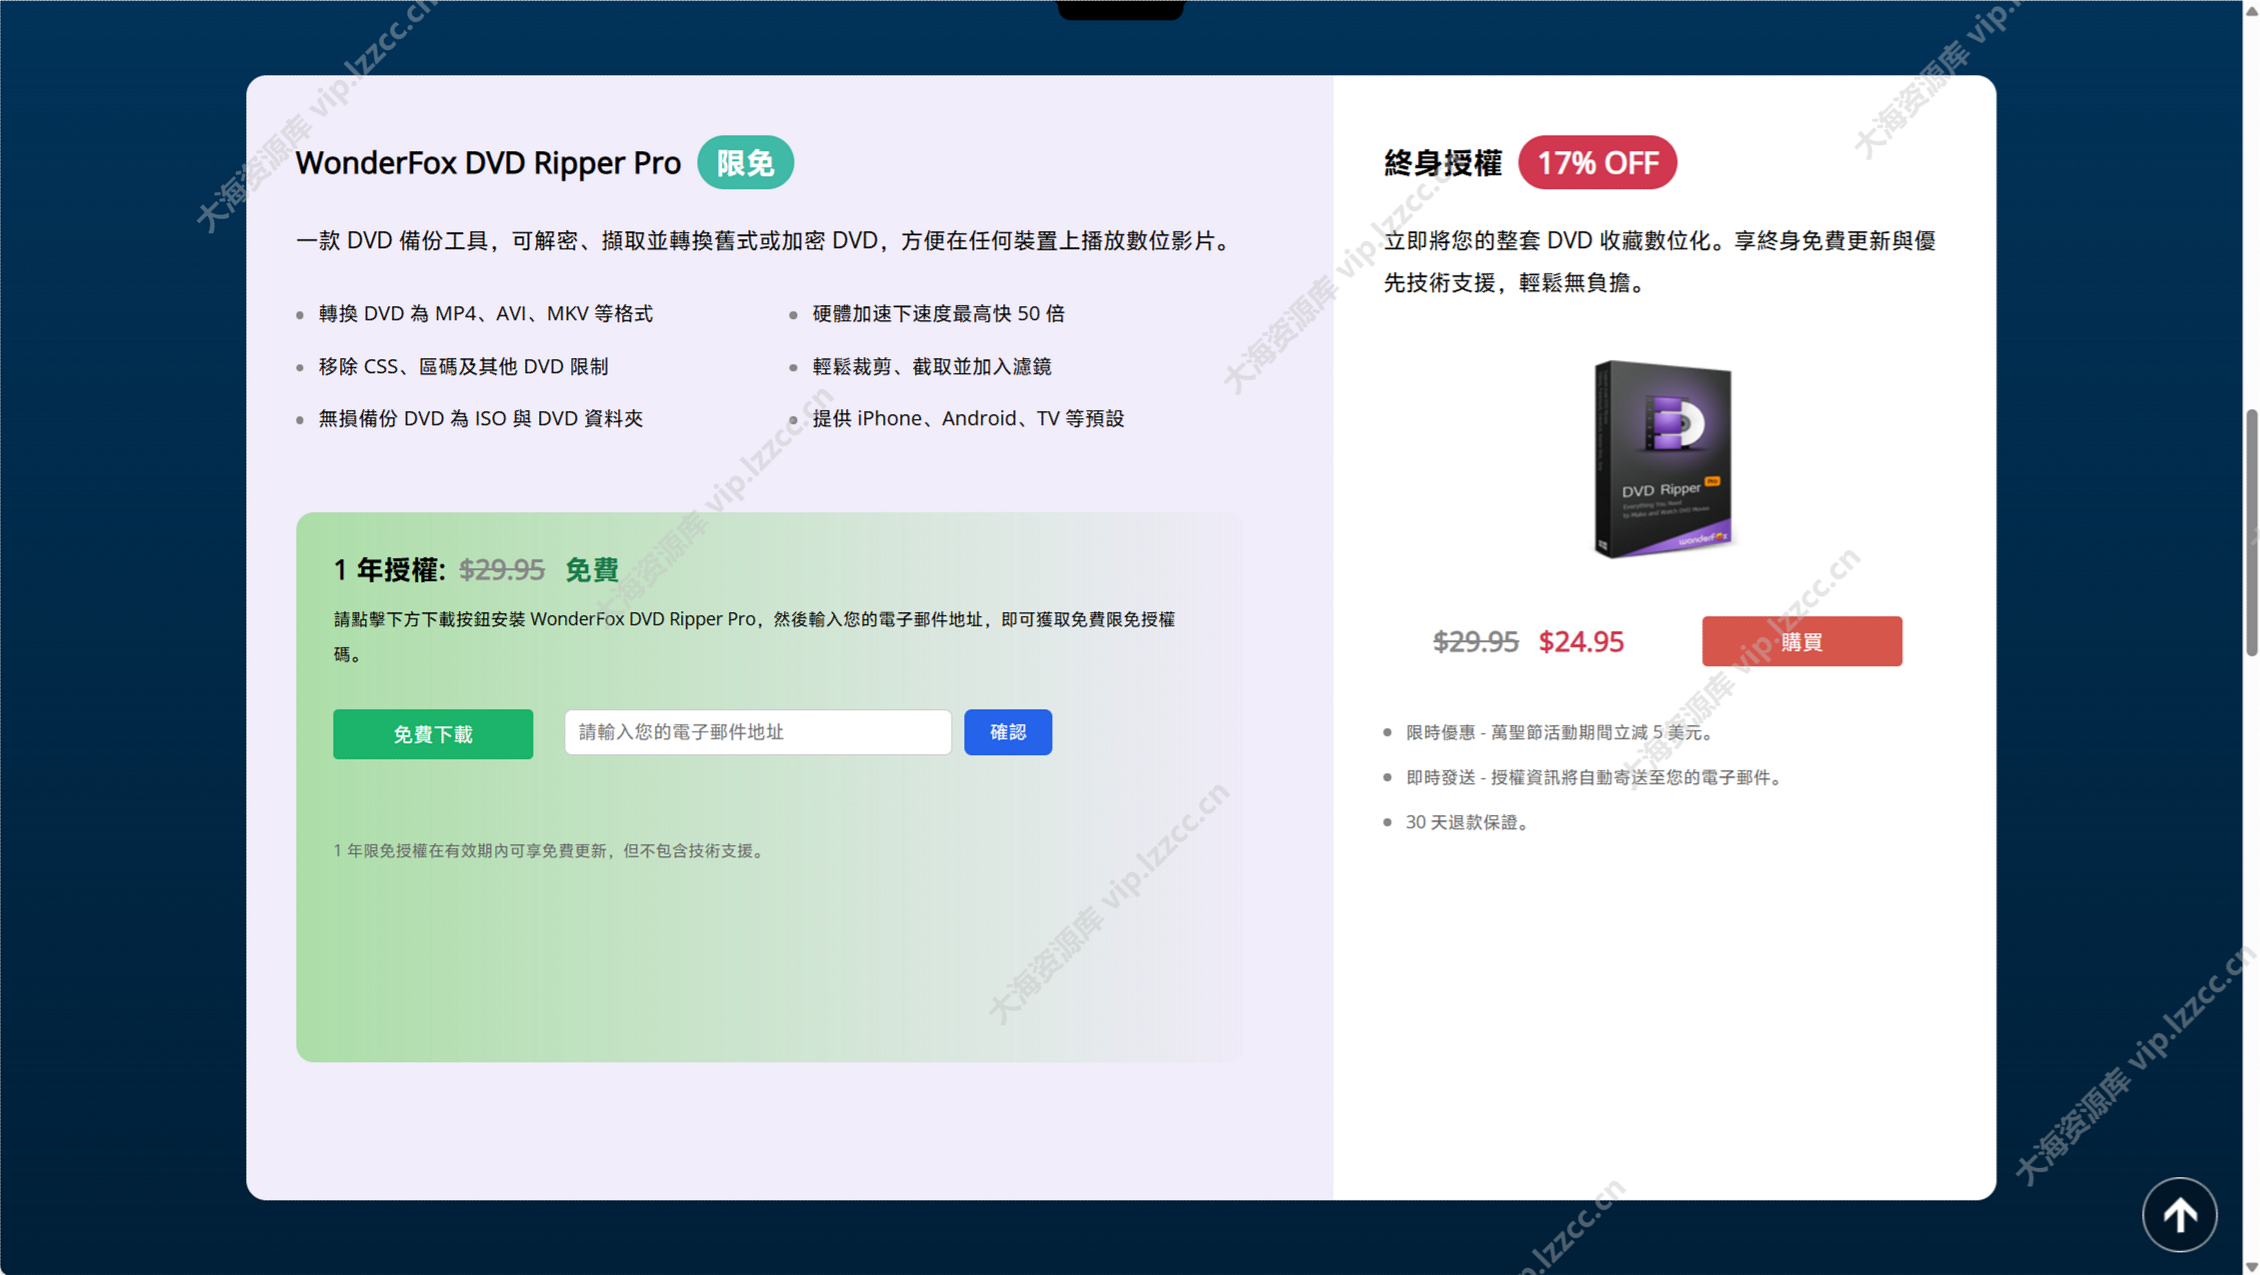Click the scrollbar down arrow
The width and height of the screenshot is (2260, 1275).
[x=2251, y=1266]
